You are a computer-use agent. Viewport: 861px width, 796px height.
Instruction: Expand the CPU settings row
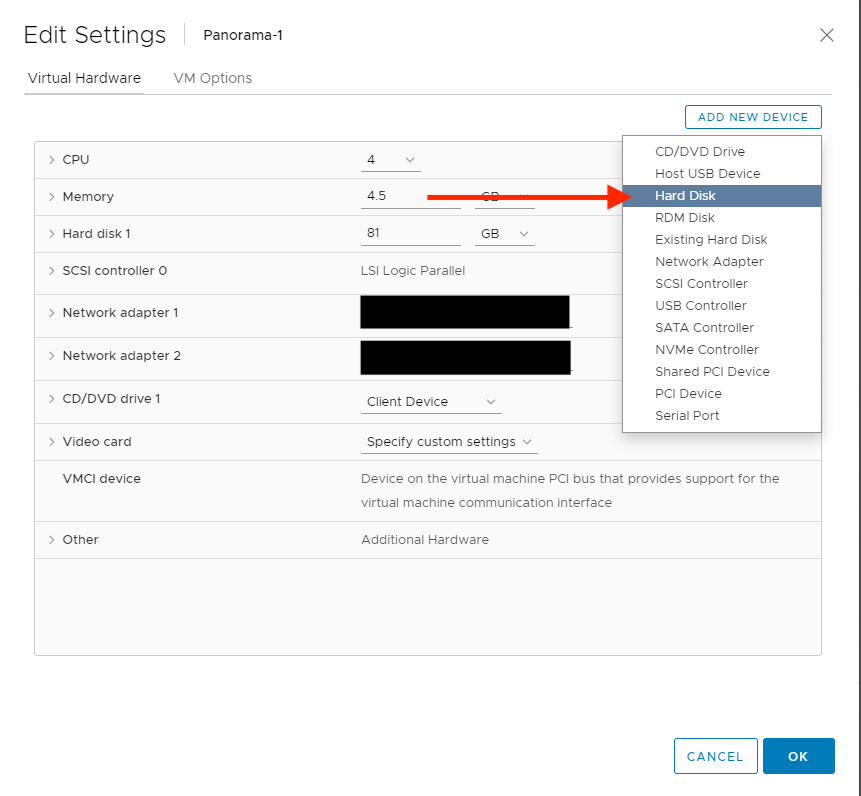(51, 160)
